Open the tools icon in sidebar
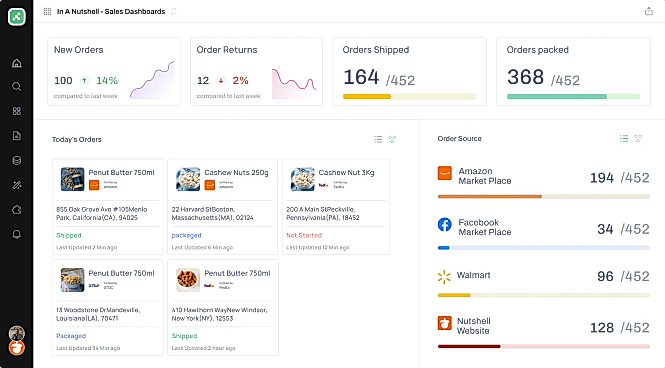The width and height of the screenshot is (665, 368). point(17,185)
